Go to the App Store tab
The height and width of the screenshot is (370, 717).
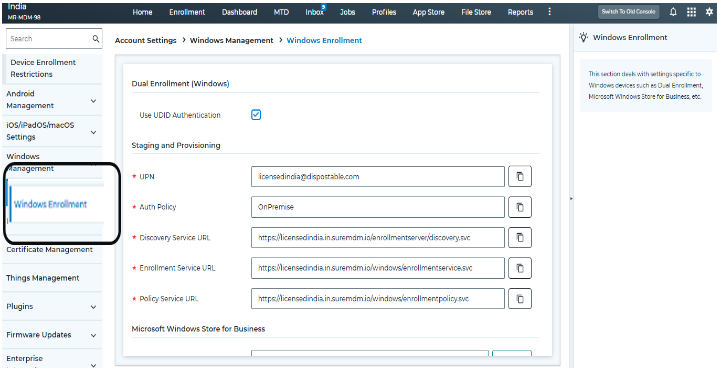(x=428, y=12)
